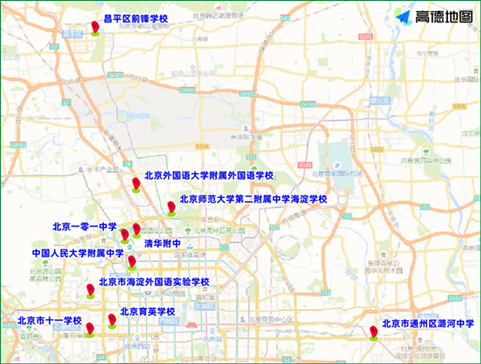Select the 北京市通州区潞河中学 pin
The width and height of the screenshot is (481, 364).
[x=374, y=334]
